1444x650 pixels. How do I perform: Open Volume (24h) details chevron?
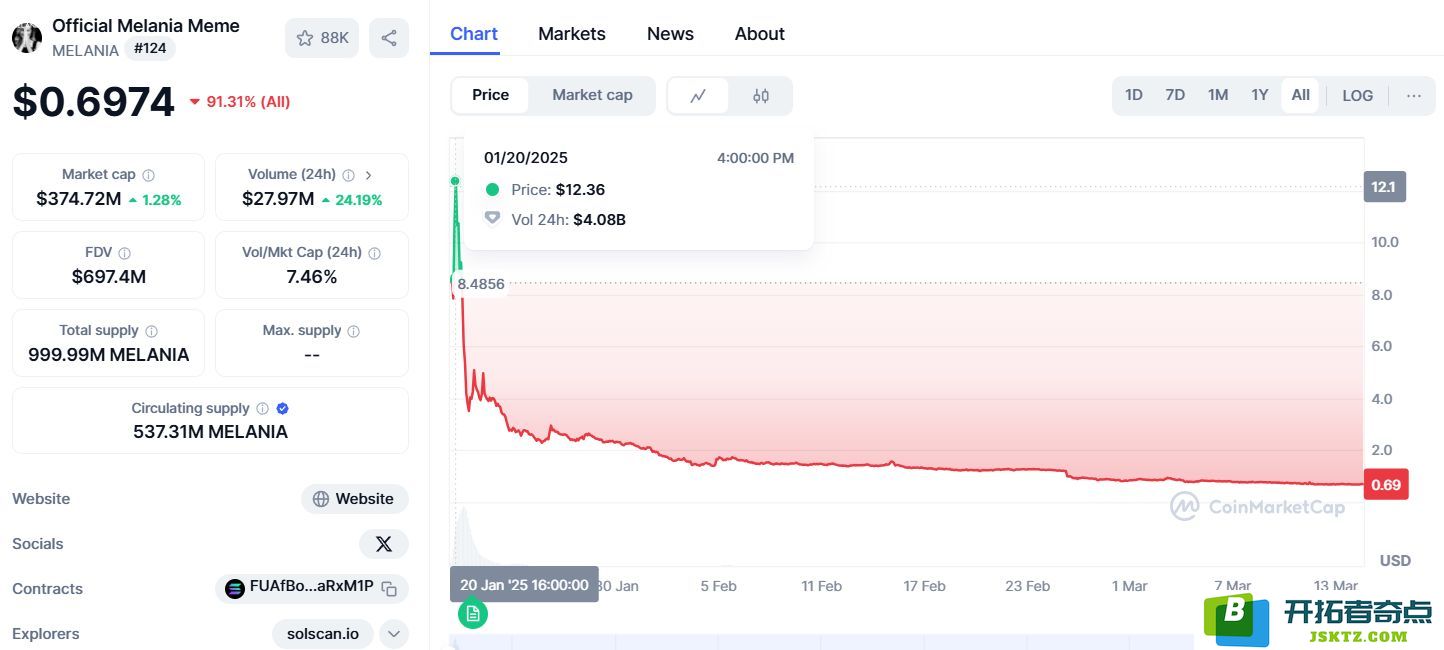click(368, 175)
